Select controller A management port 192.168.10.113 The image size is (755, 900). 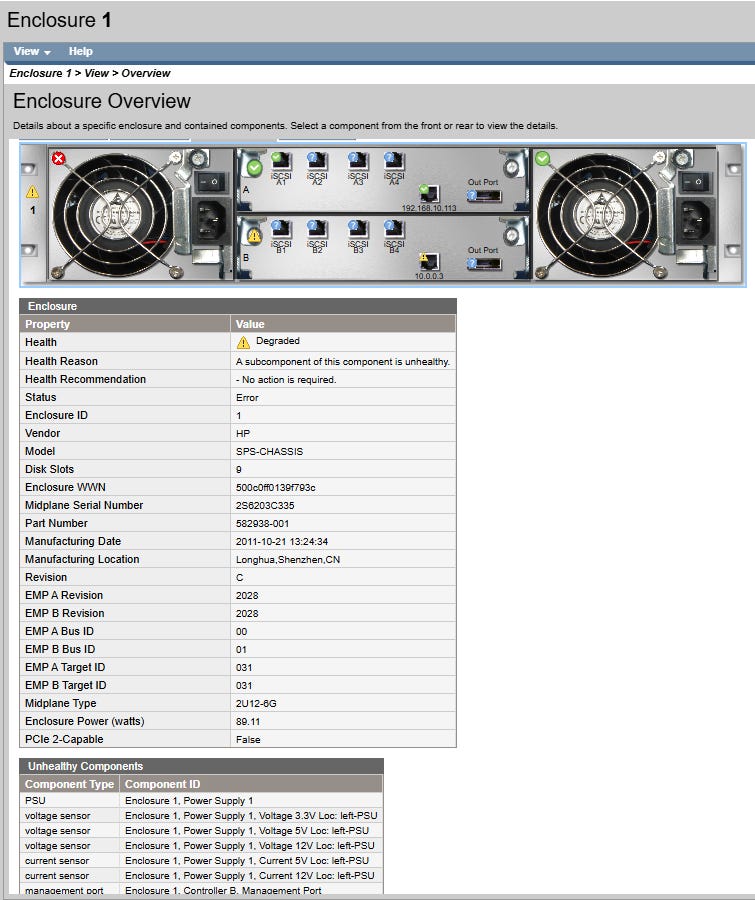pyautogui.click(x=429, y=193)
